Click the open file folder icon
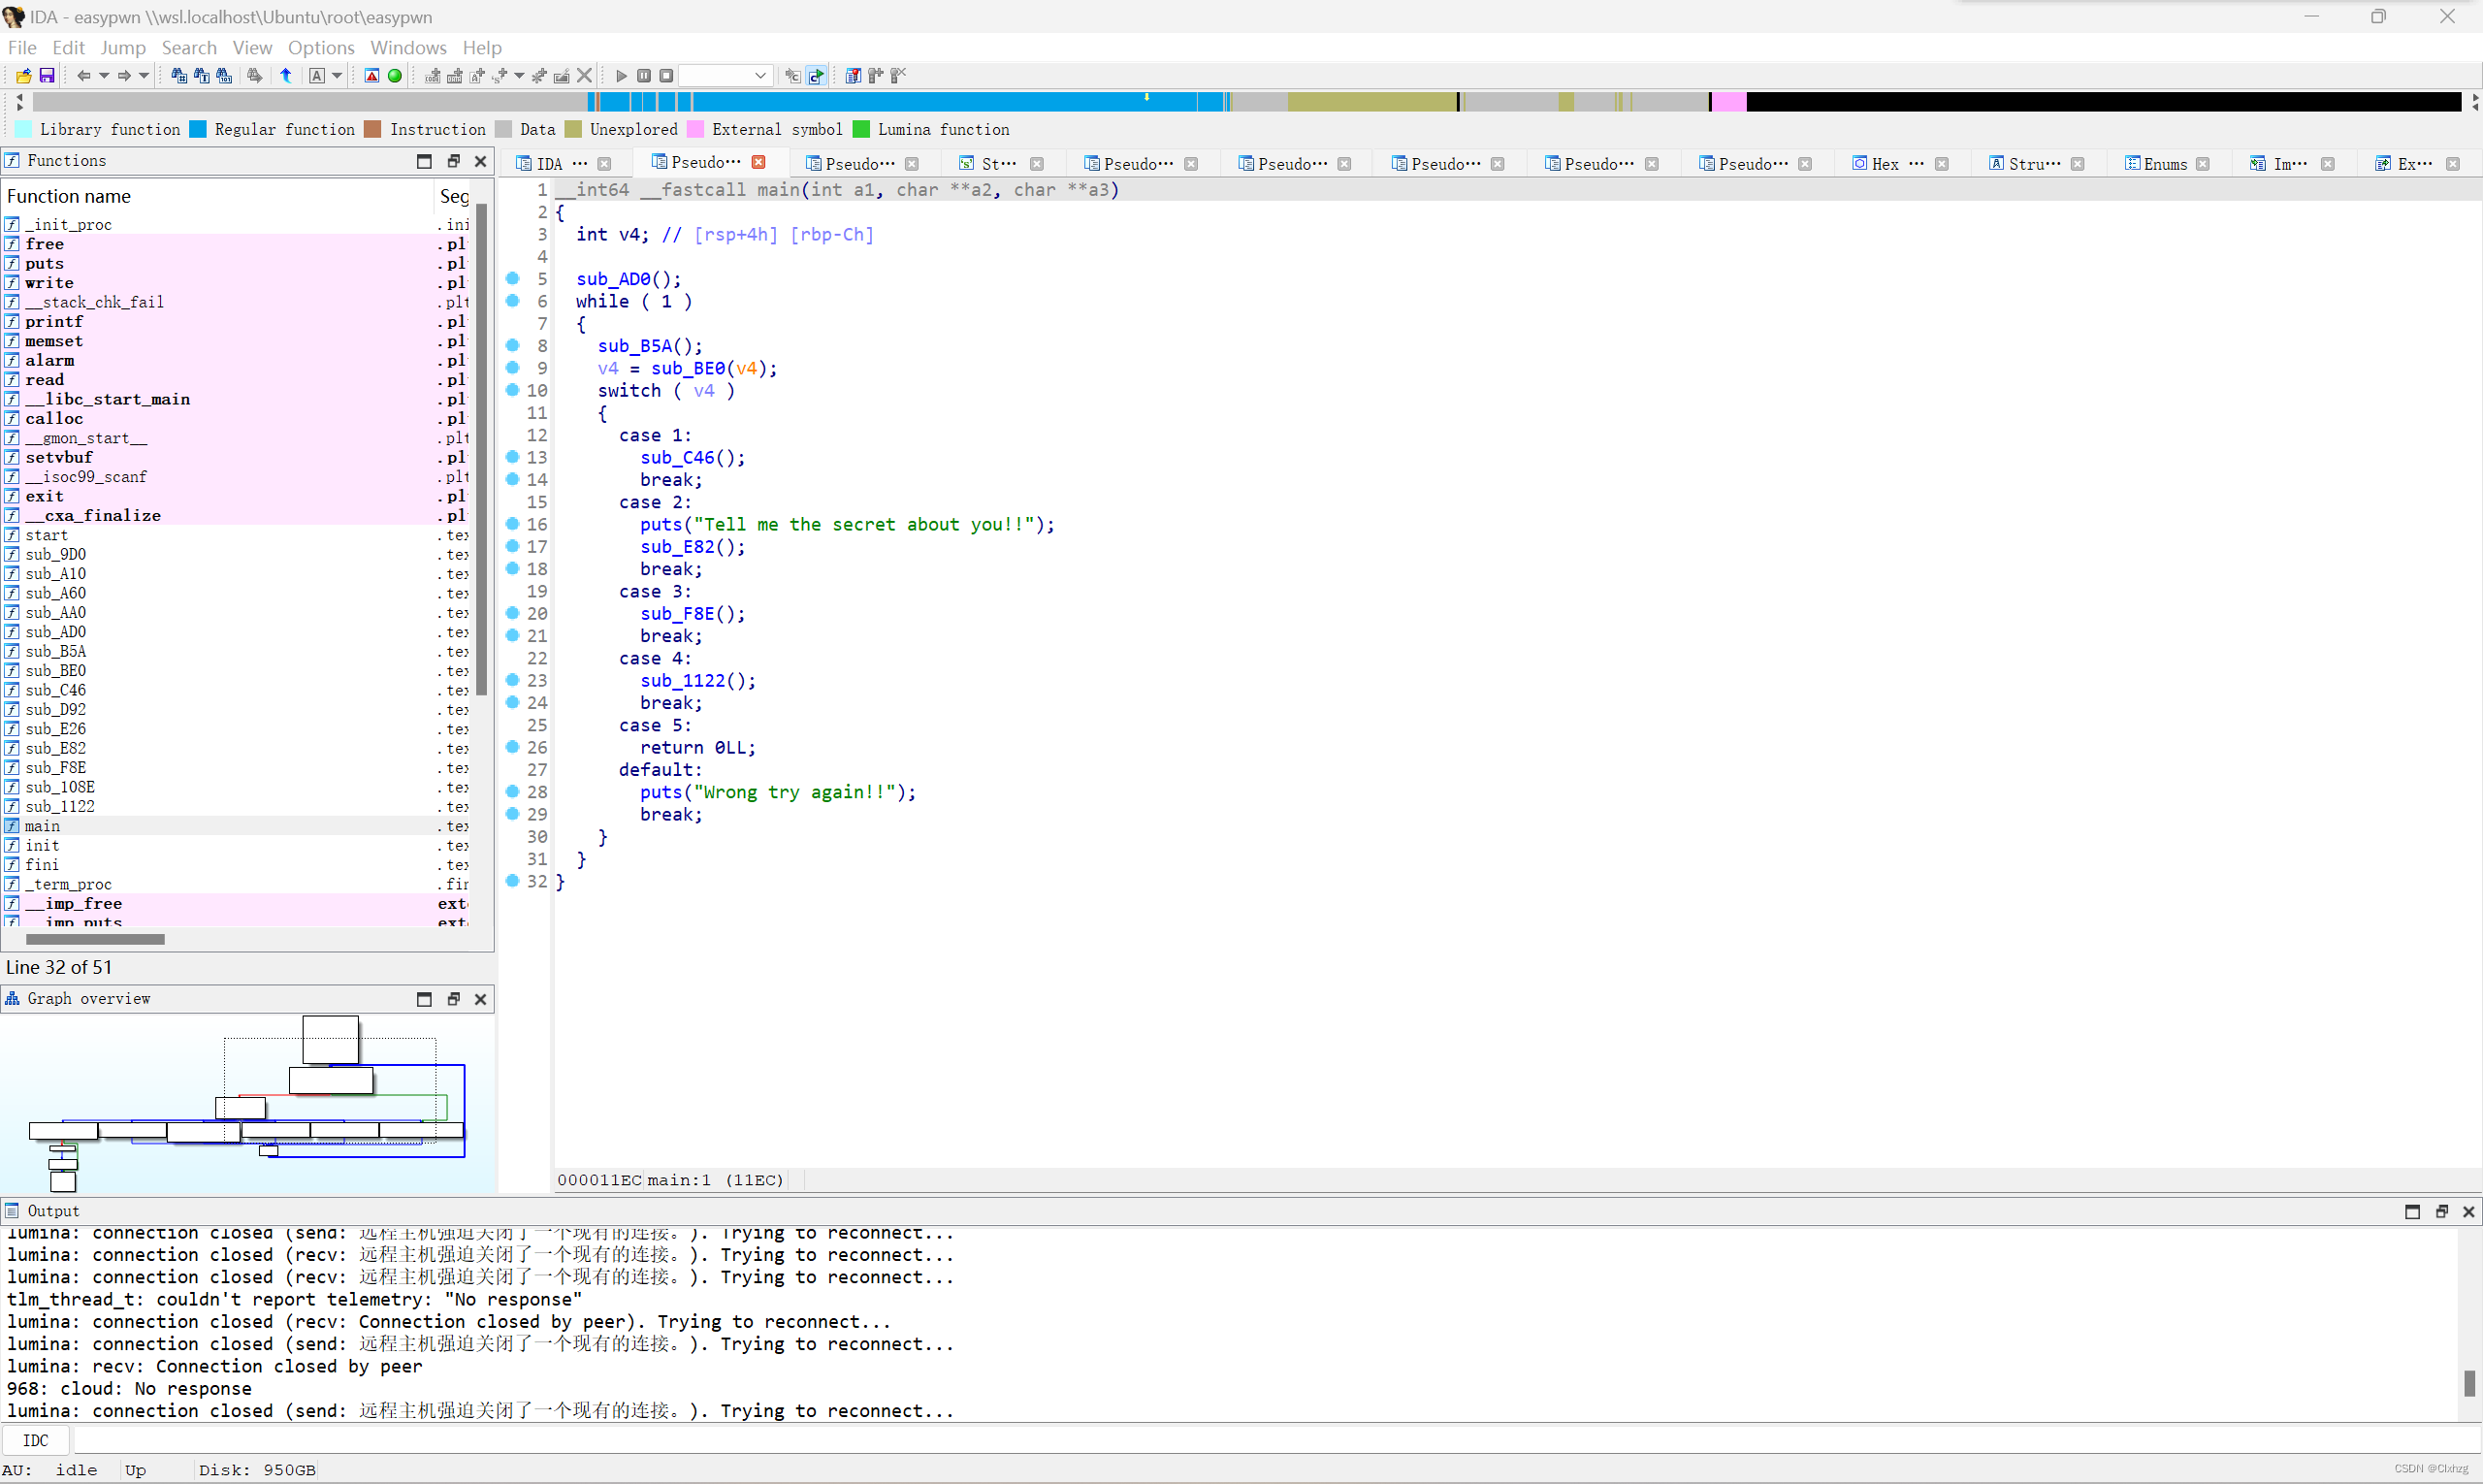 23,76
